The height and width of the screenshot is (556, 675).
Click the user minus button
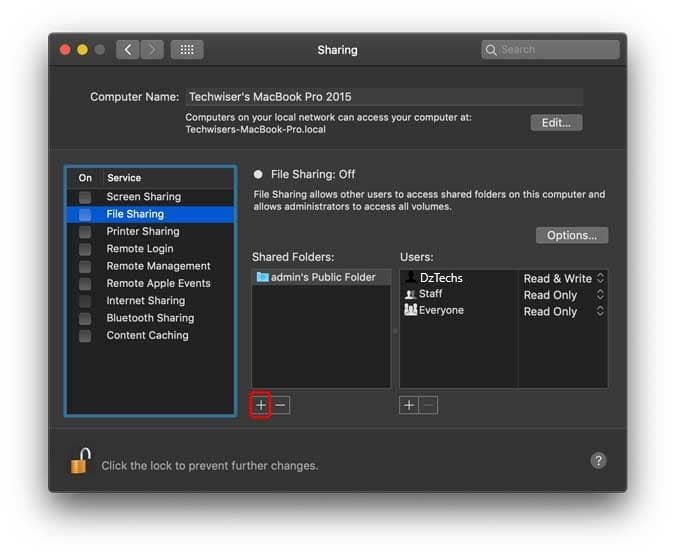(428, 405)
